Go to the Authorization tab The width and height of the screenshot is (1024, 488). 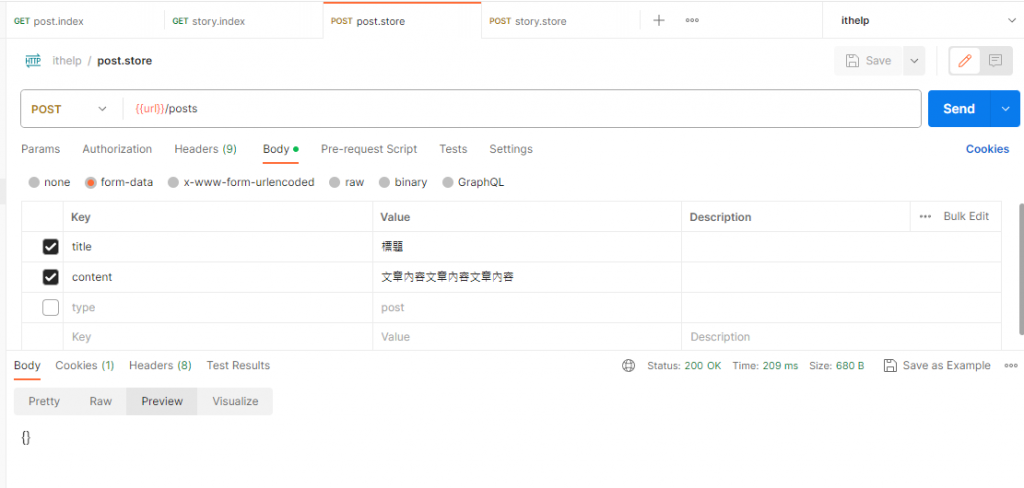[x=117, y=149]
